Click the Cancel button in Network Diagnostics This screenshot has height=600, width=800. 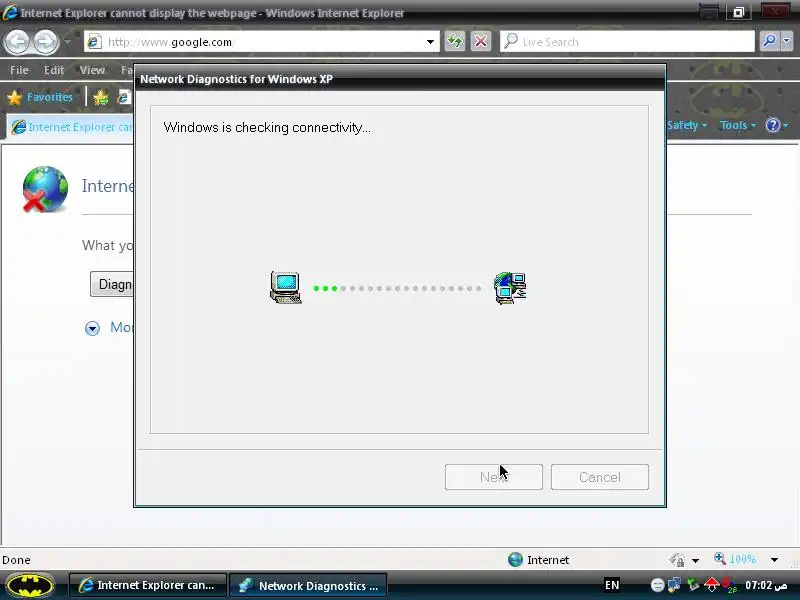[x=599, y=477]
